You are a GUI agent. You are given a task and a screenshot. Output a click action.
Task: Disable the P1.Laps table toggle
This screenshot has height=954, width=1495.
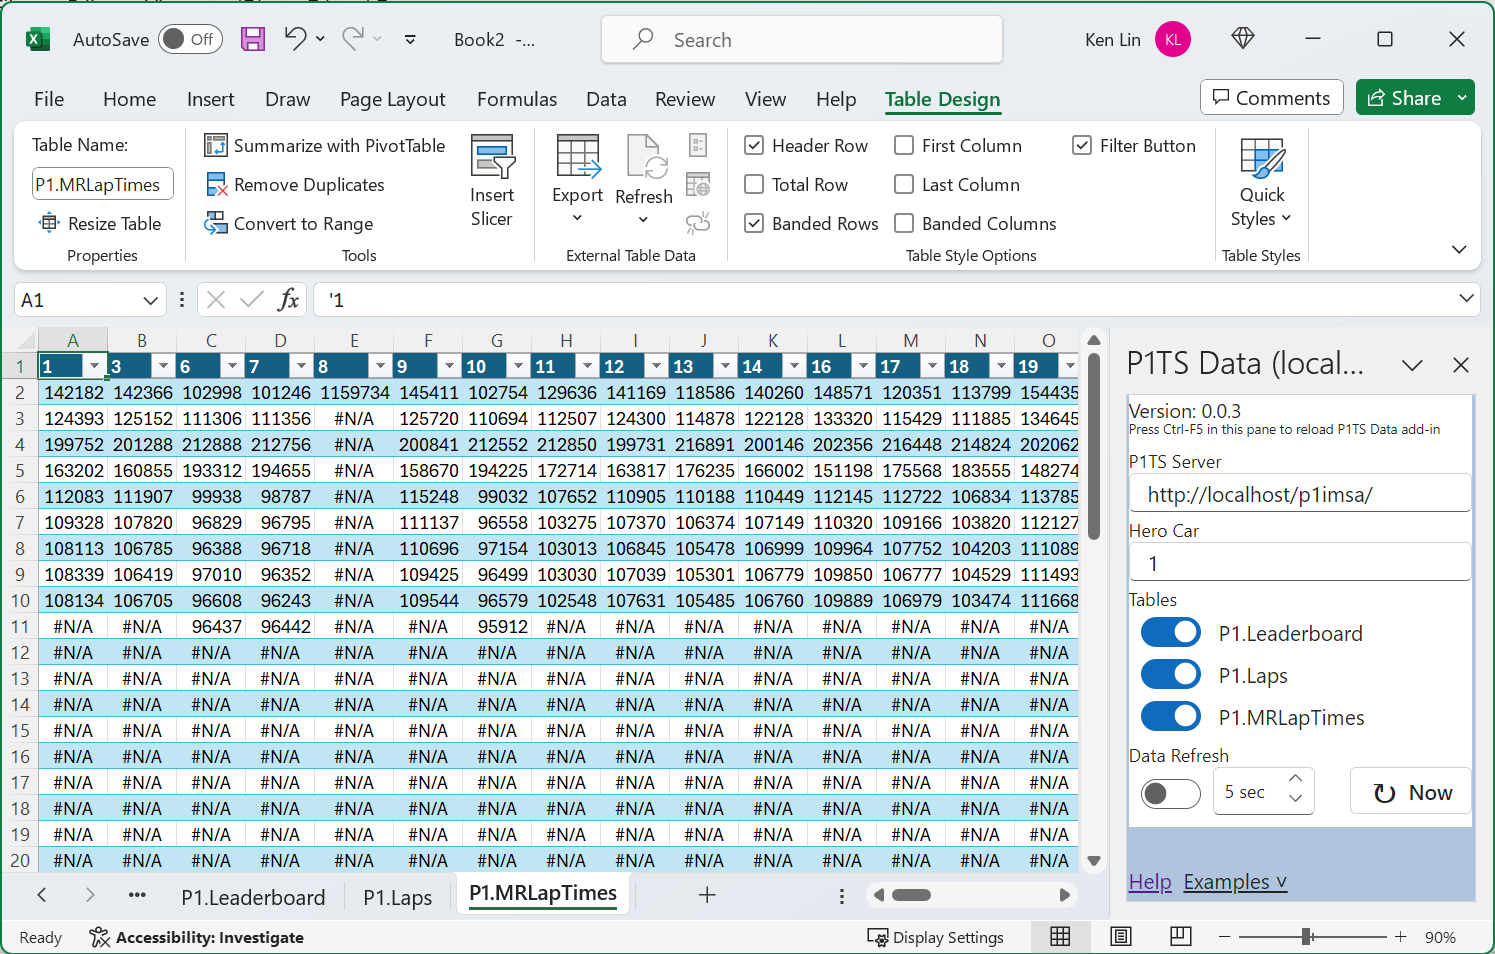click(x=1171, y=674)
